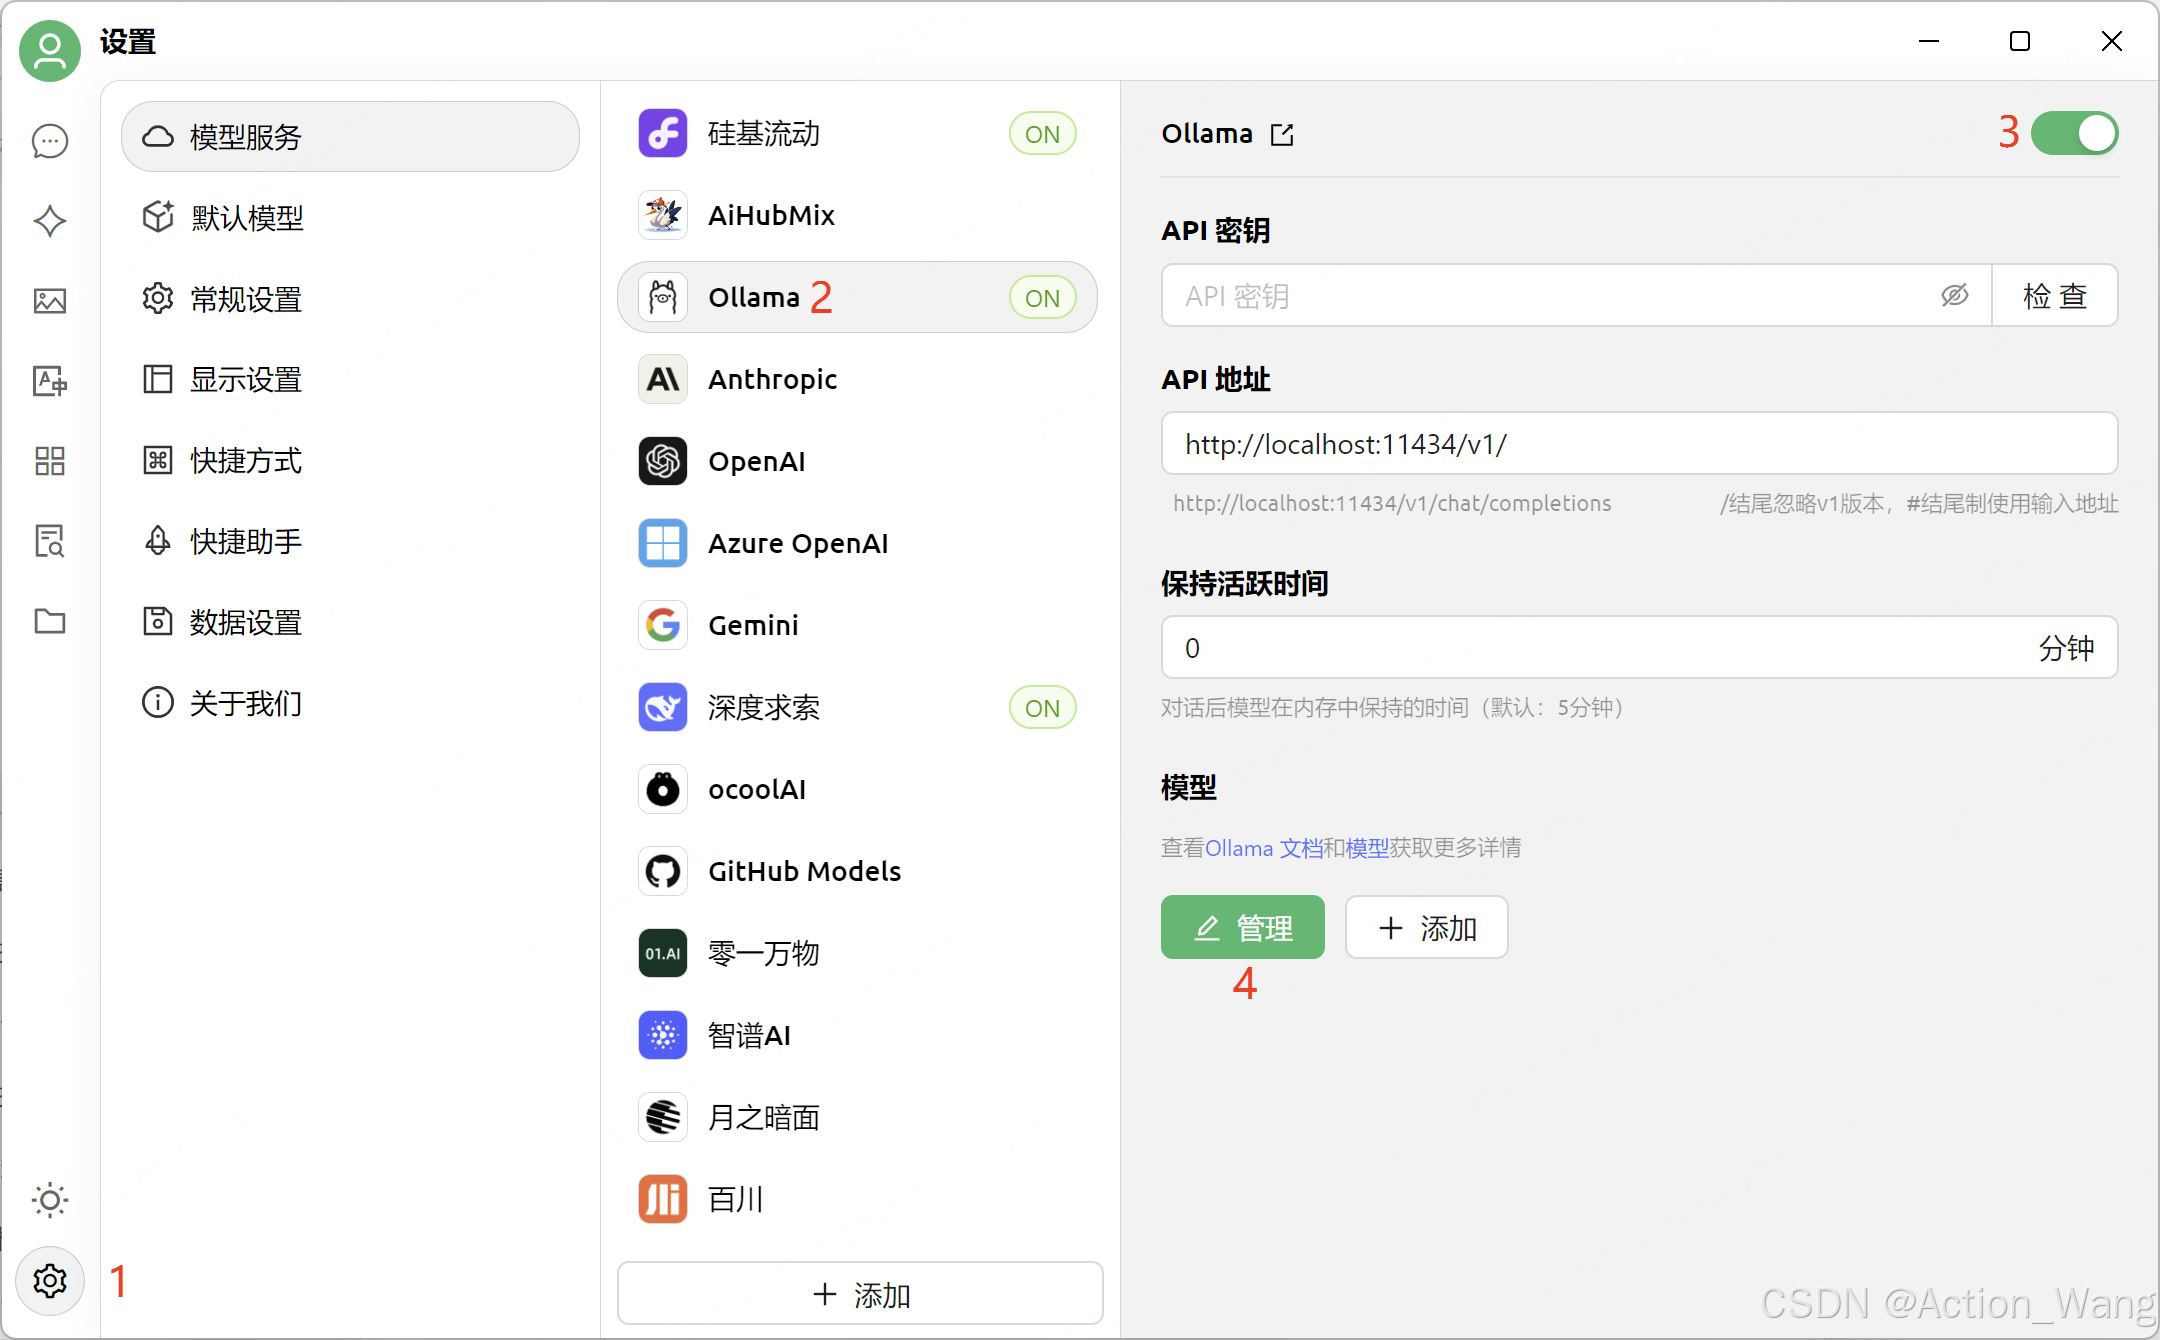Click the ON badge for 深度求索
This screenshot has height=1340, width=2160.
[1042, 708]
